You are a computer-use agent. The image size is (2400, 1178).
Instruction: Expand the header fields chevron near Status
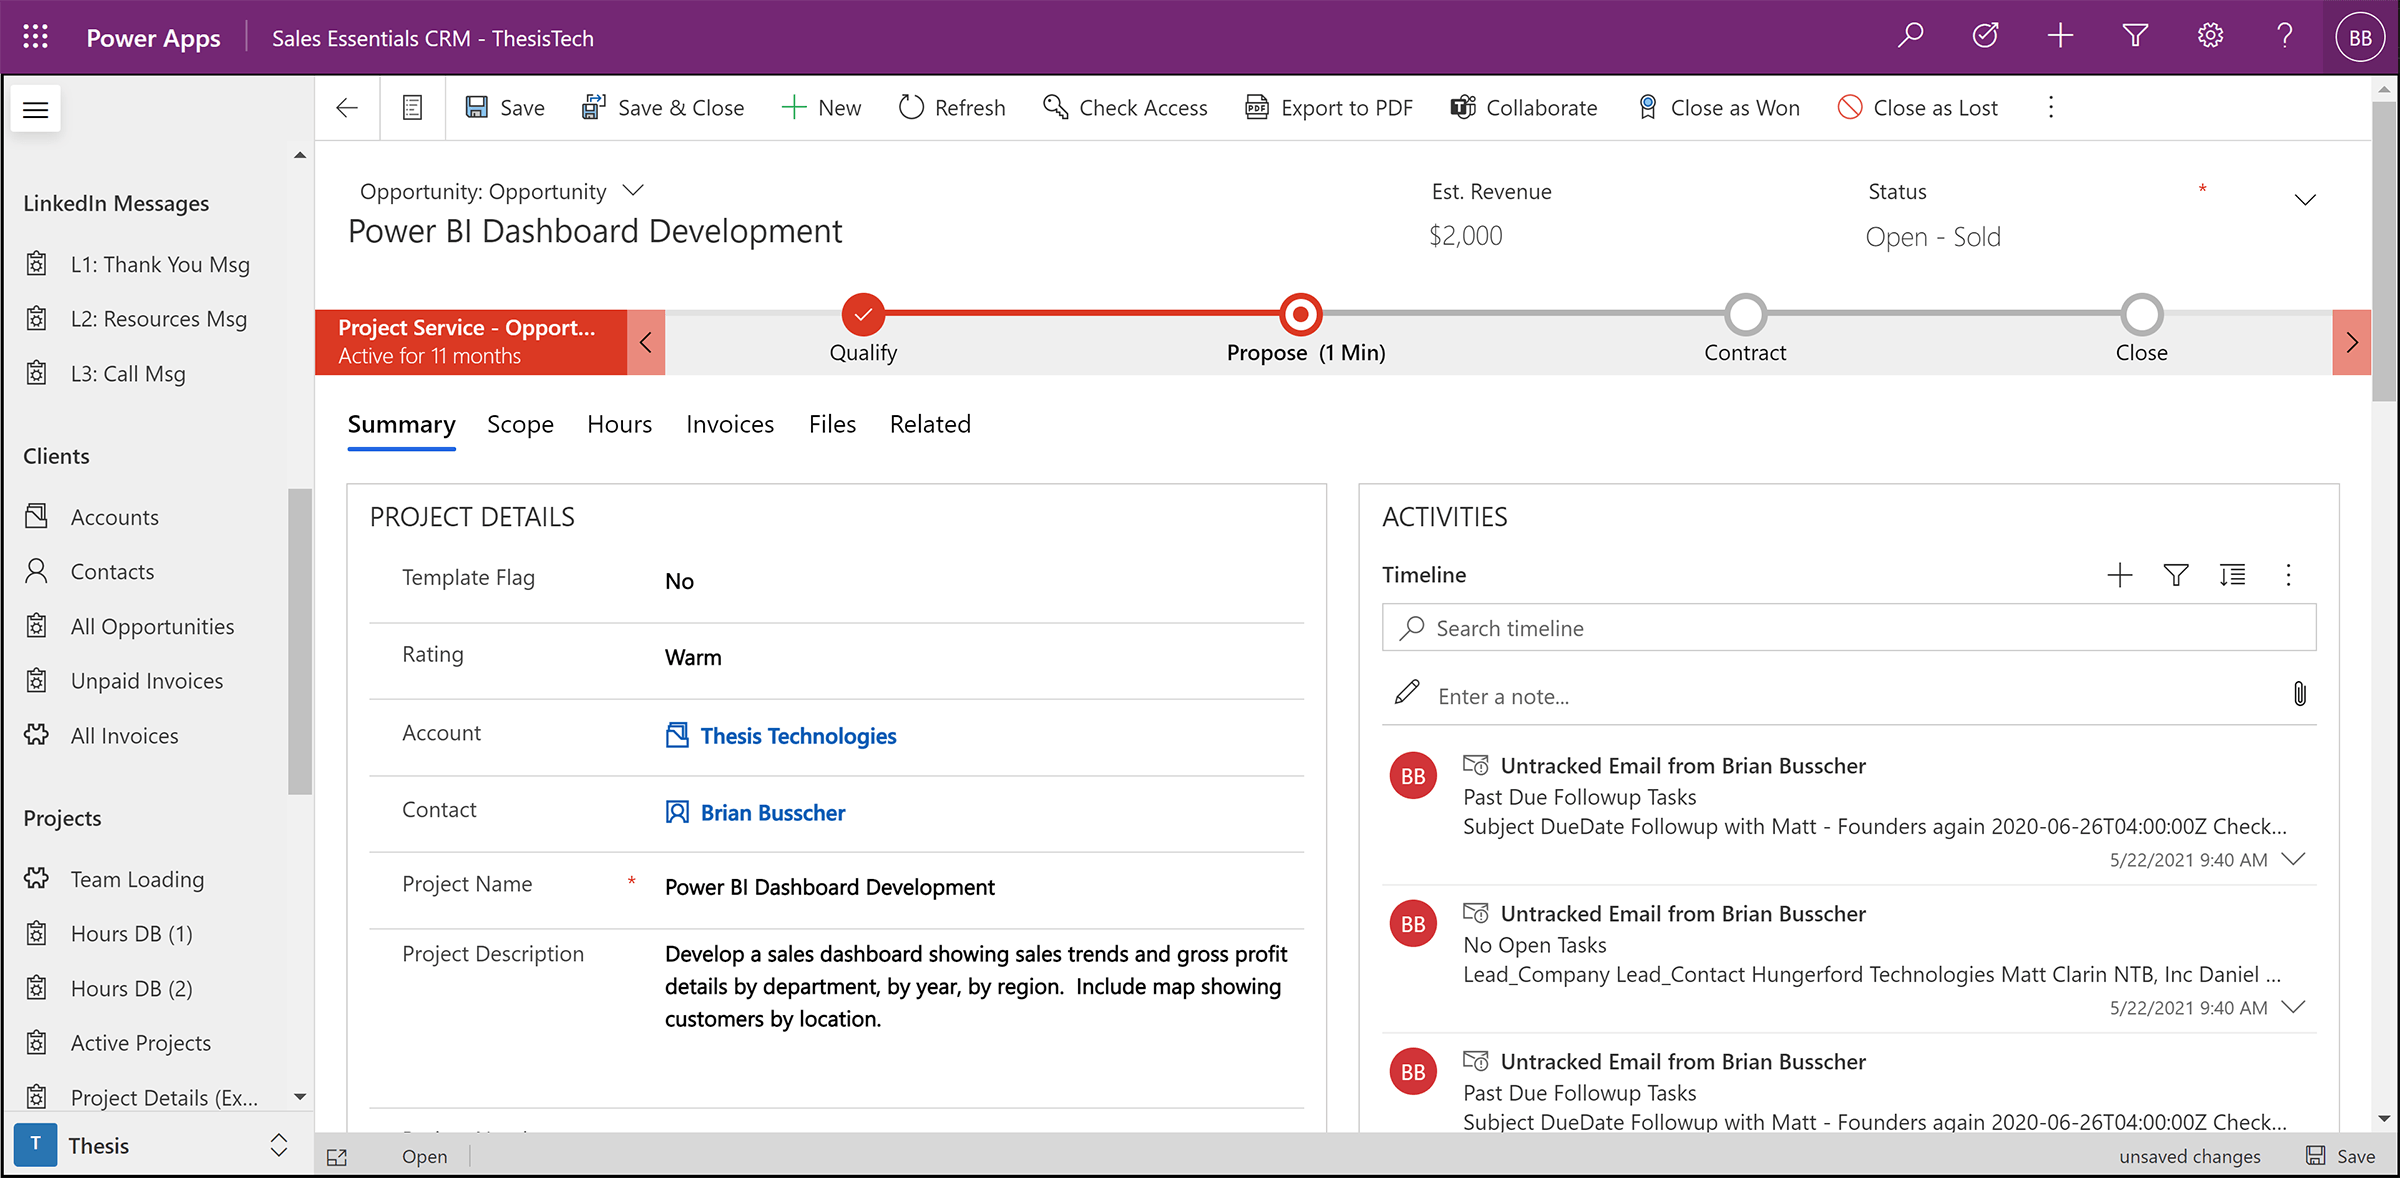(2305, 200)
